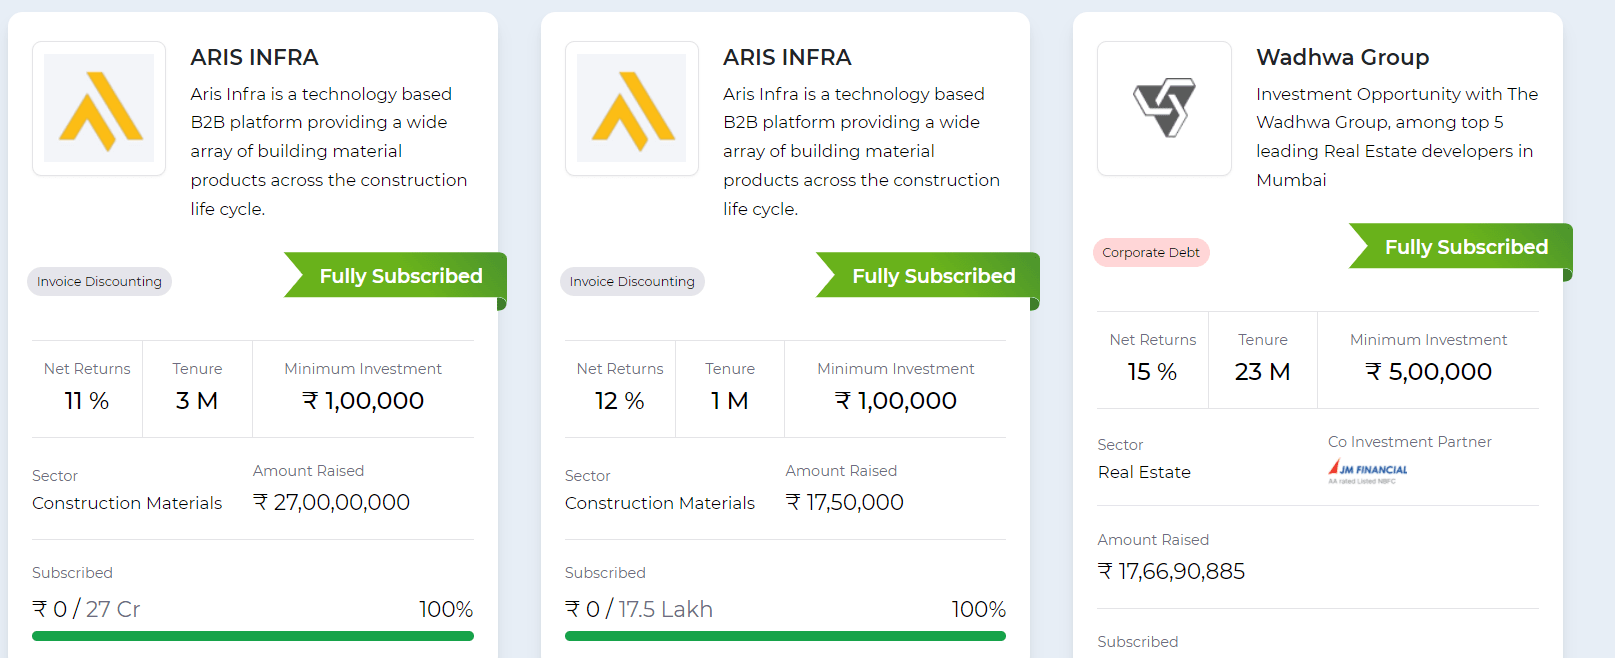Viewport: 1615px width, 658px height.
Task: Click the Real Estate sector value
Action: tap(1145, 472)
